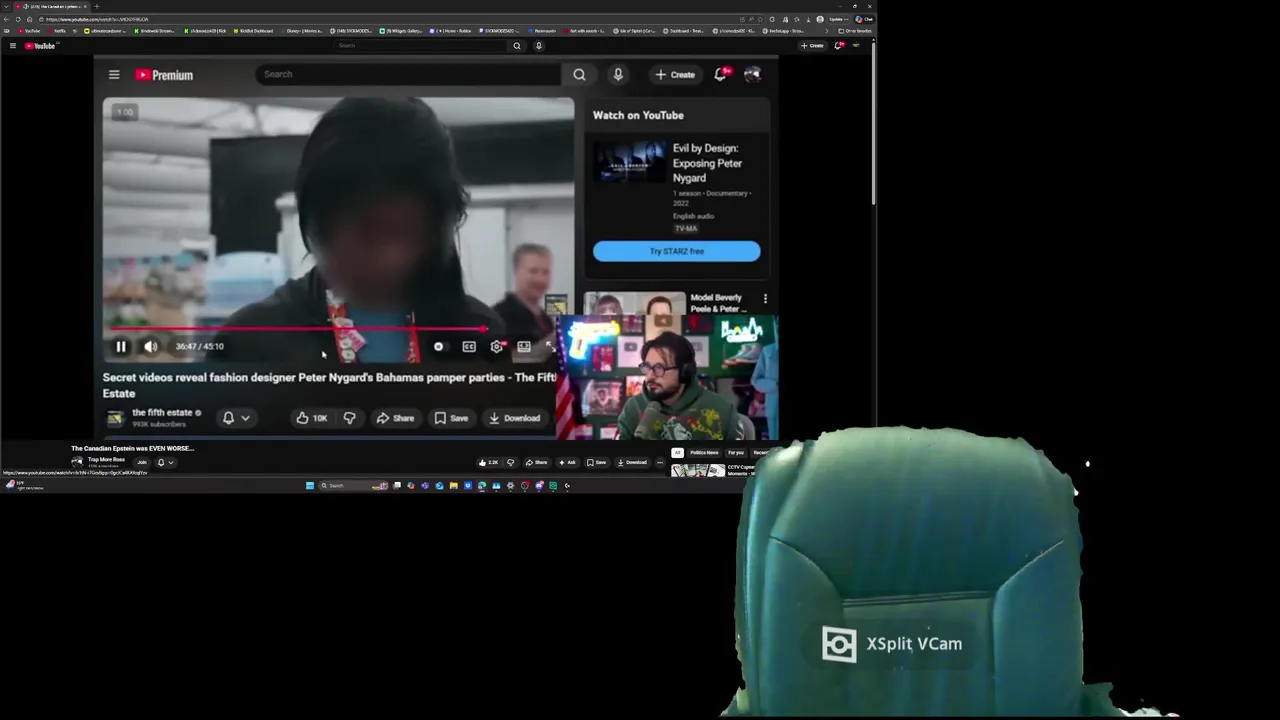Screen dimensions: 1280x720
Task: Open notifications bell beside the Create button in Premium header
Action: tap(721, 74)
